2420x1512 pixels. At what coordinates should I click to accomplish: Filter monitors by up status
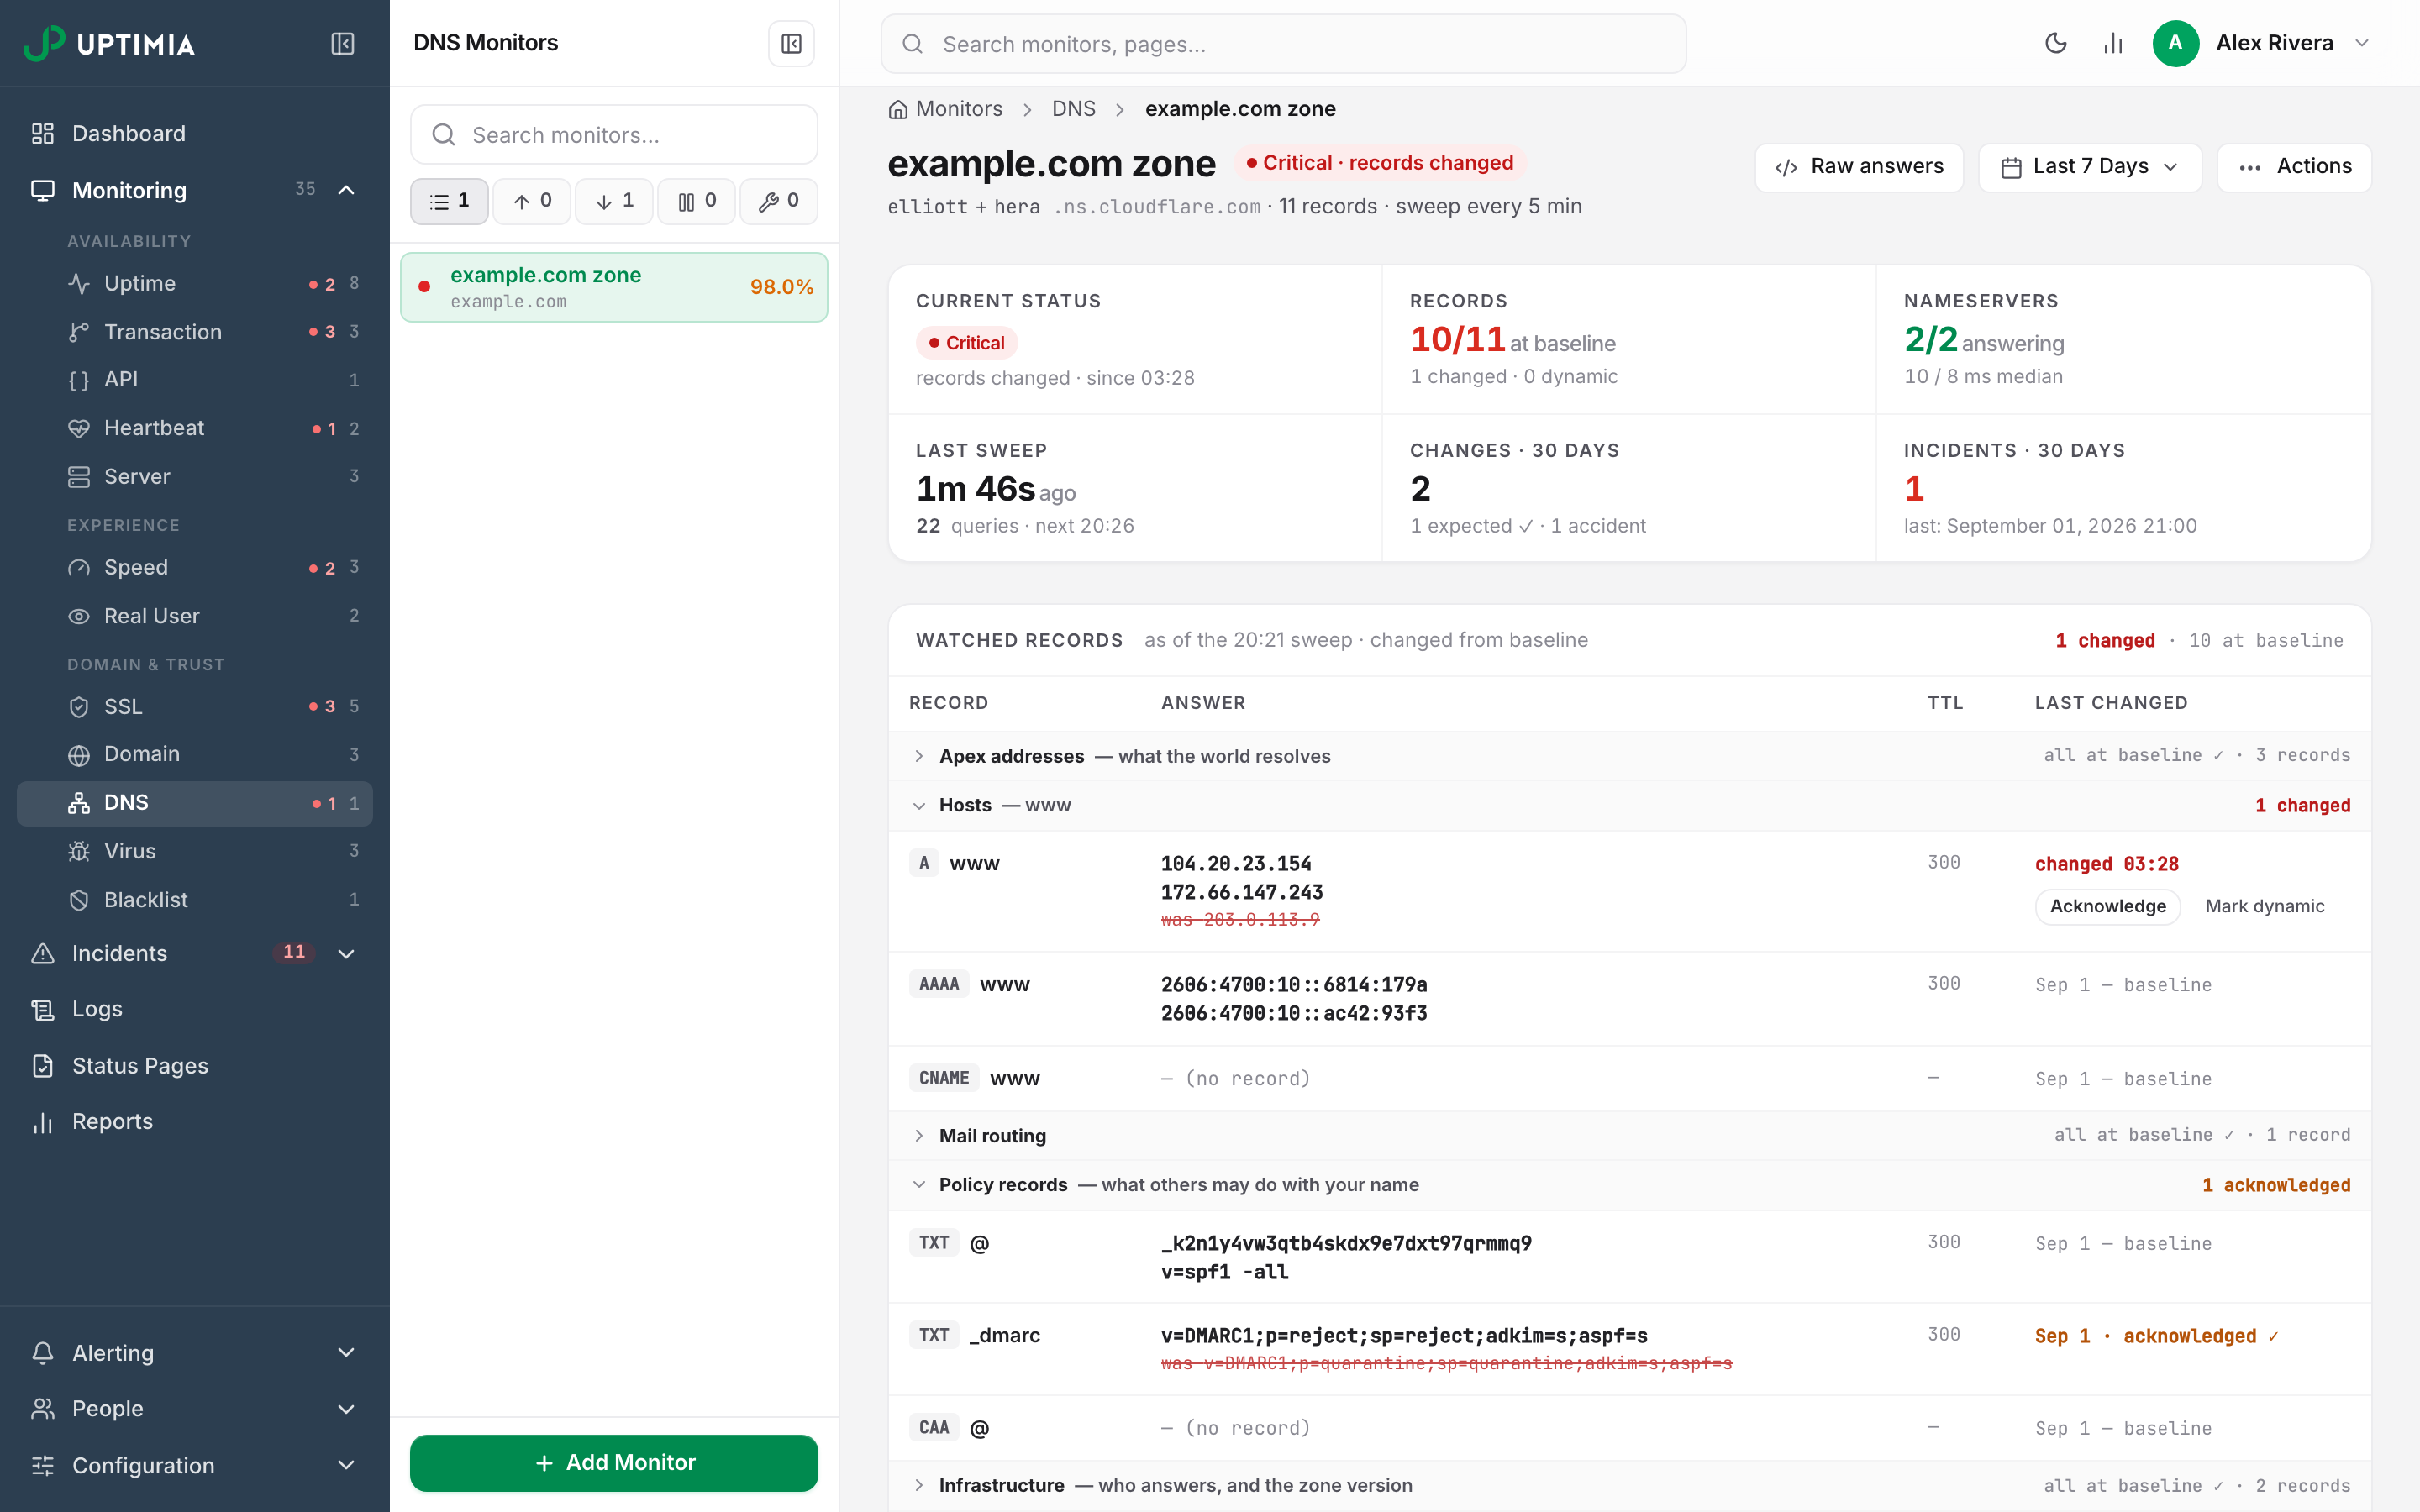pyautogui.click(x=532, y=201)
